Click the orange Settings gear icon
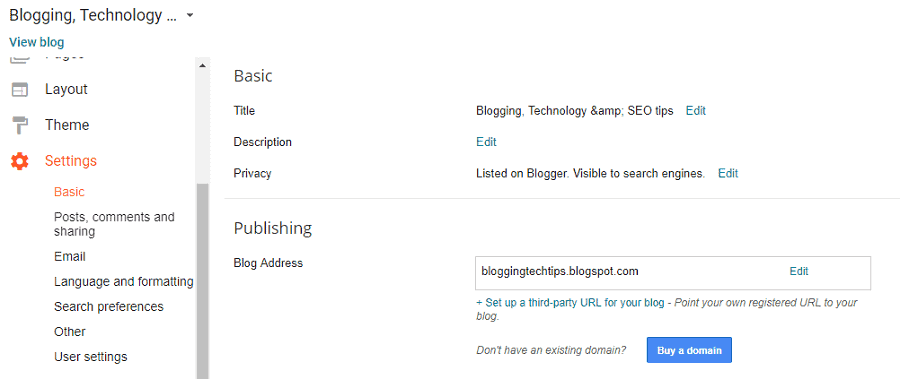900x379 pixels. coord(20,161)
